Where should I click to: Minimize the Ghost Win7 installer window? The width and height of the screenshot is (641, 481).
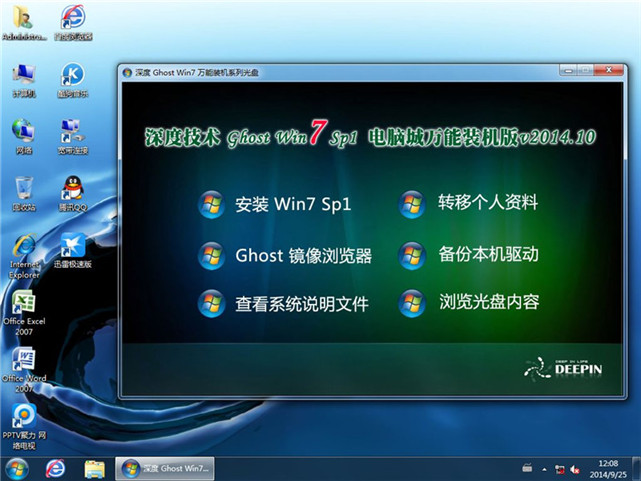click(x=568, y=70)
